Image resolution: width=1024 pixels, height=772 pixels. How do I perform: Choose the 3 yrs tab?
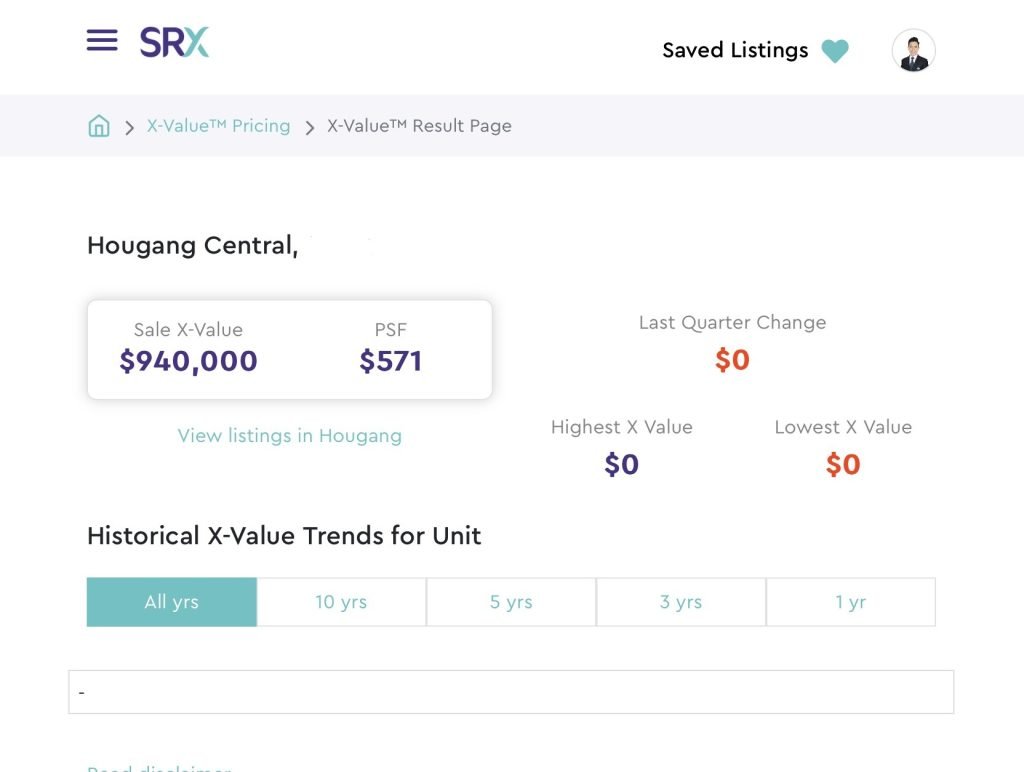point(681,602)
